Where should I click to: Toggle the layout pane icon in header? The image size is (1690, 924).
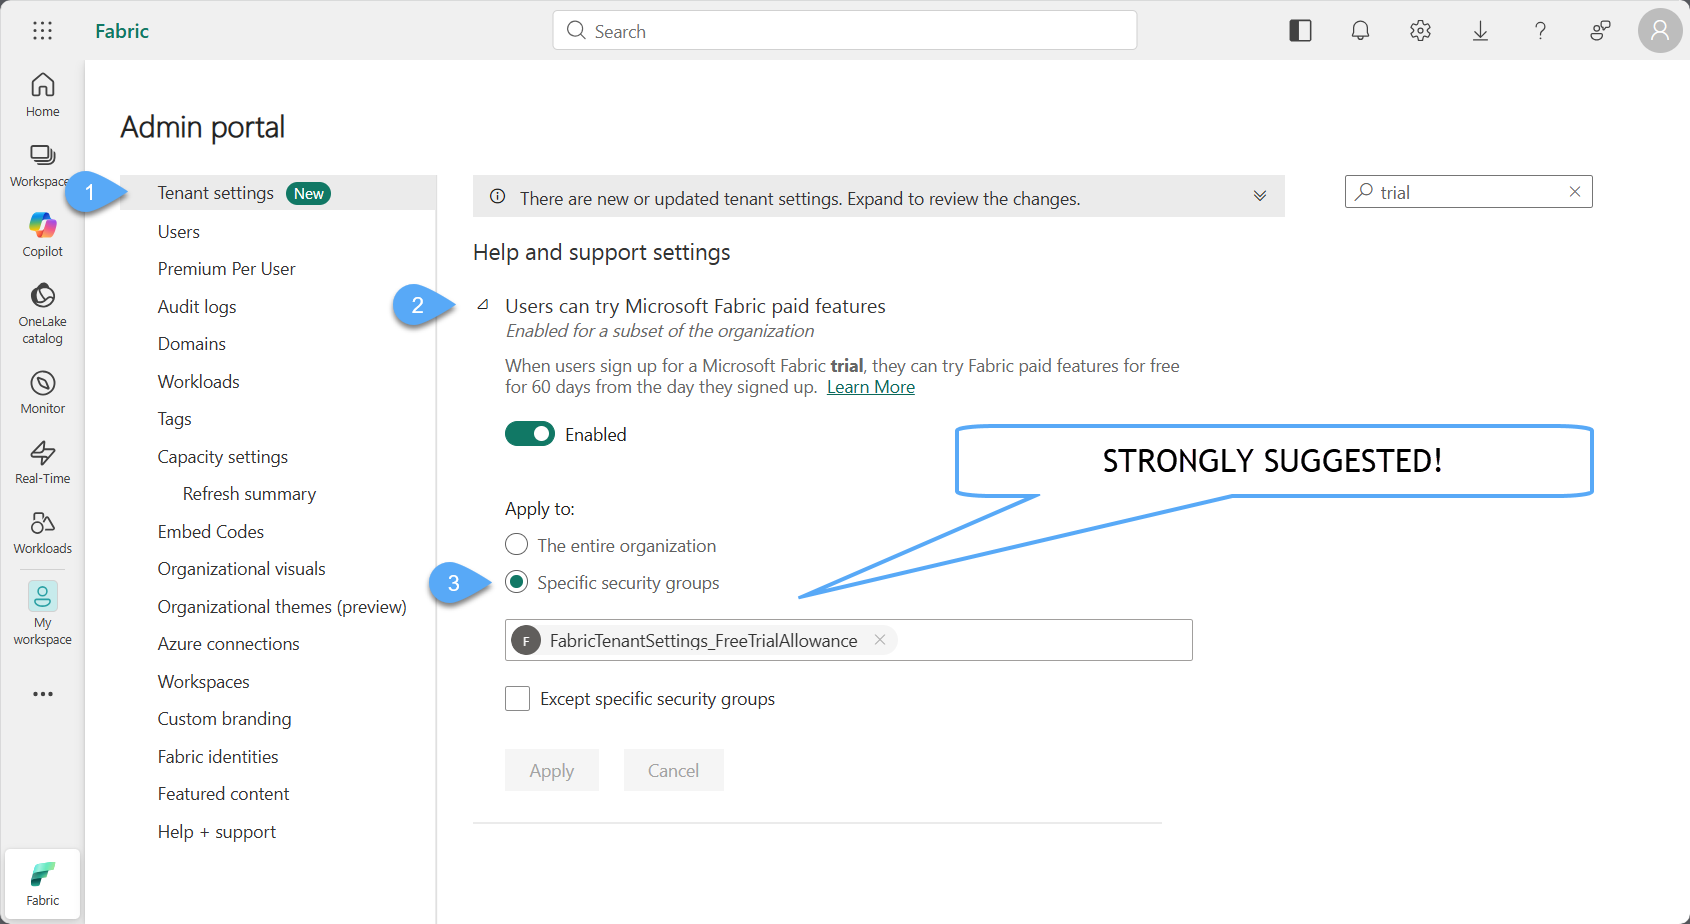(1300, 31)
